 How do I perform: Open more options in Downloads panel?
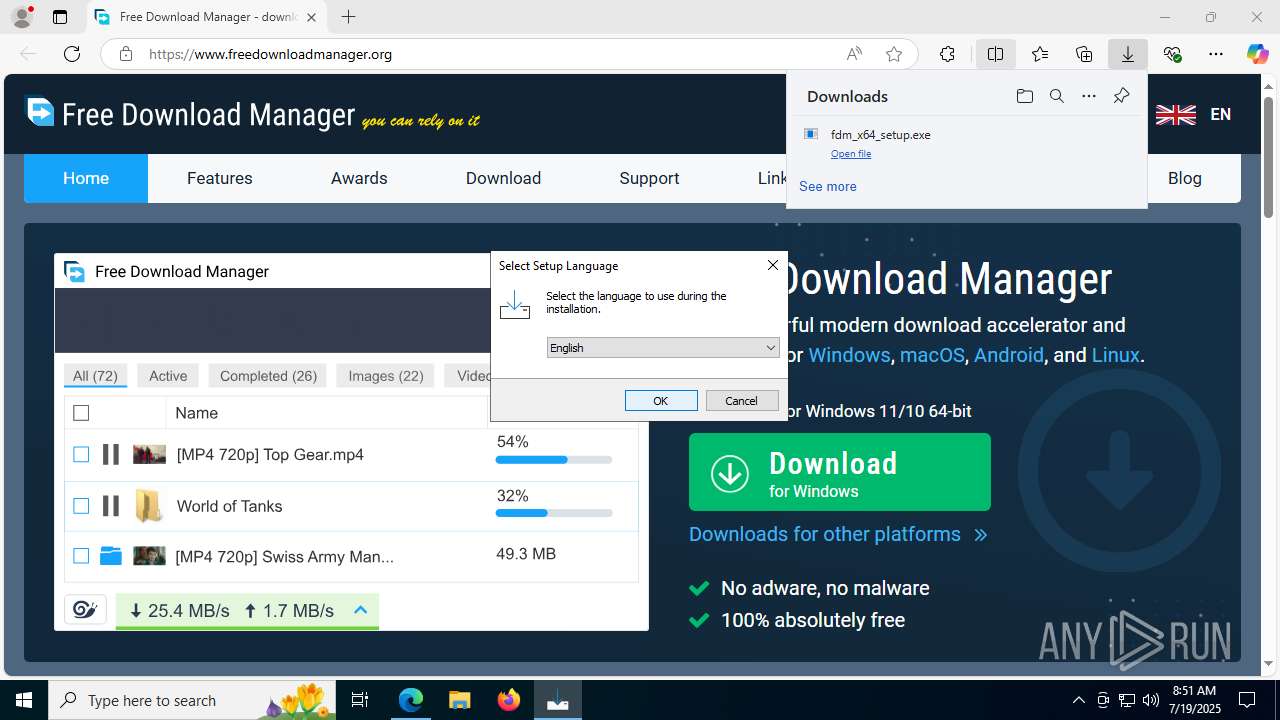[x=1089, y=96]
